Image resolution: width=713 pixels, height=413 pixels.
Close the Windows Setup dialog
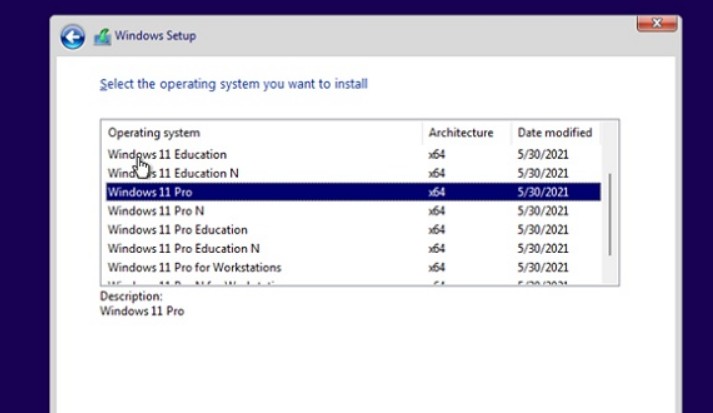[657, 23]
